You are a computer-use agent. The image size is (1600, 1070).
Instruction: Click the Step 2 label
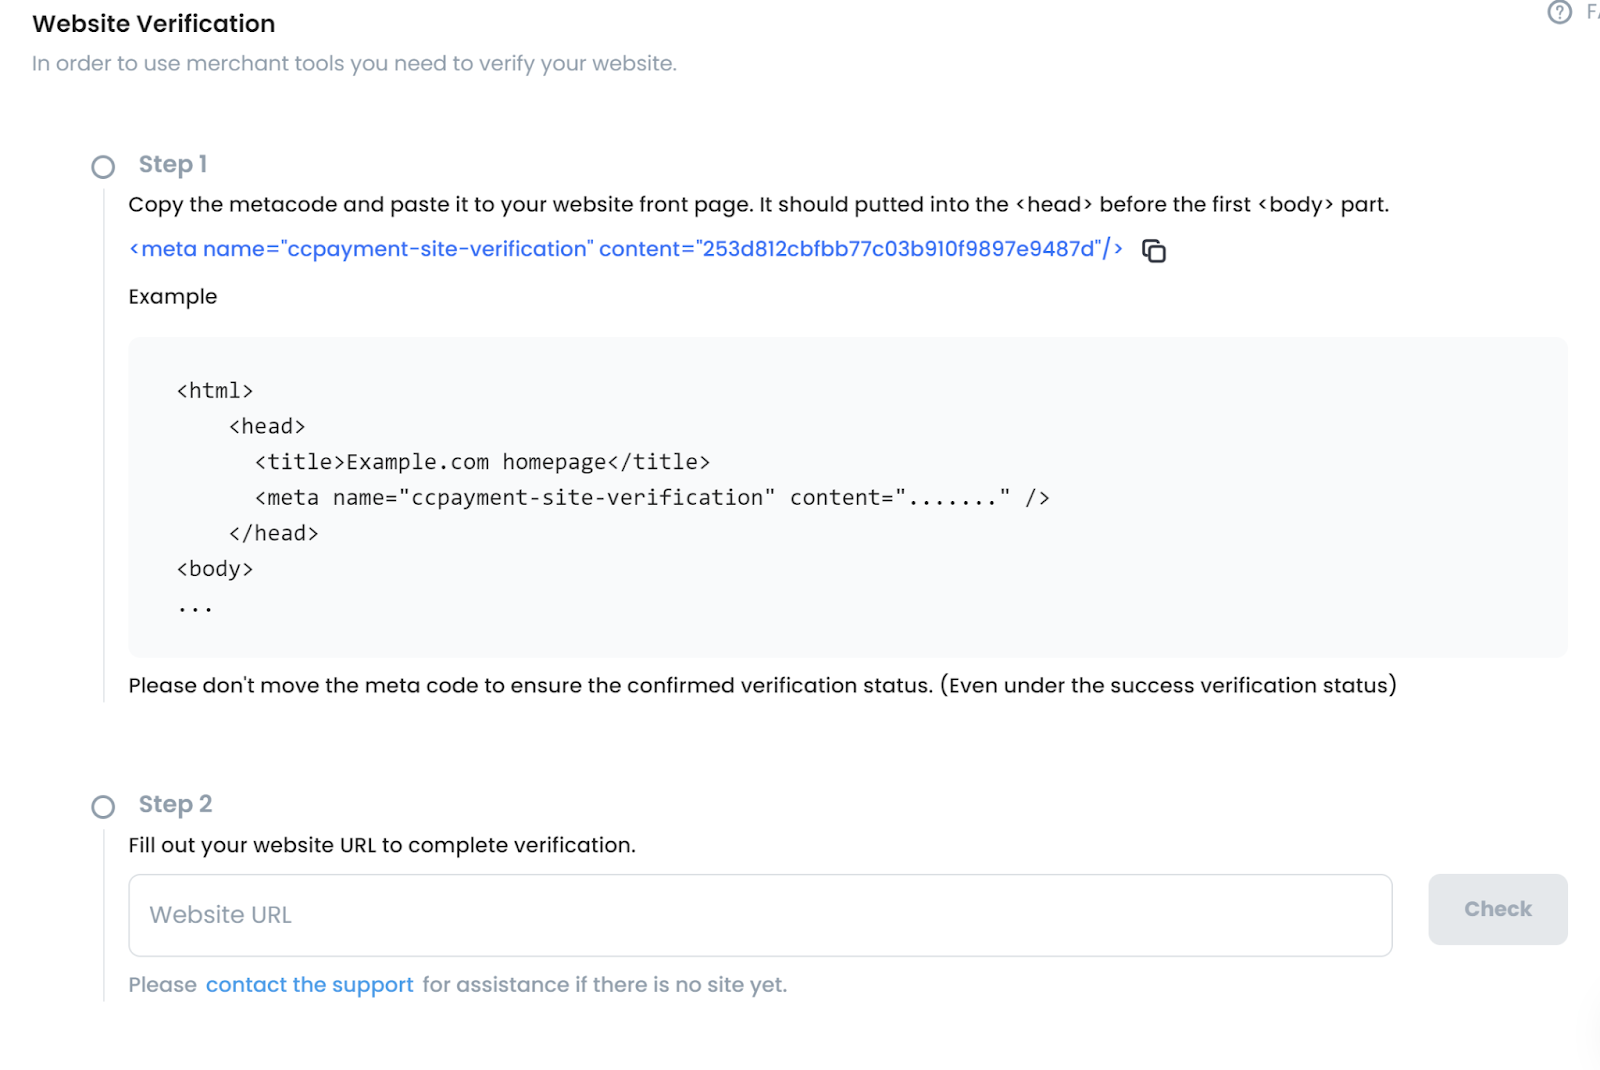tap(175, 804)
